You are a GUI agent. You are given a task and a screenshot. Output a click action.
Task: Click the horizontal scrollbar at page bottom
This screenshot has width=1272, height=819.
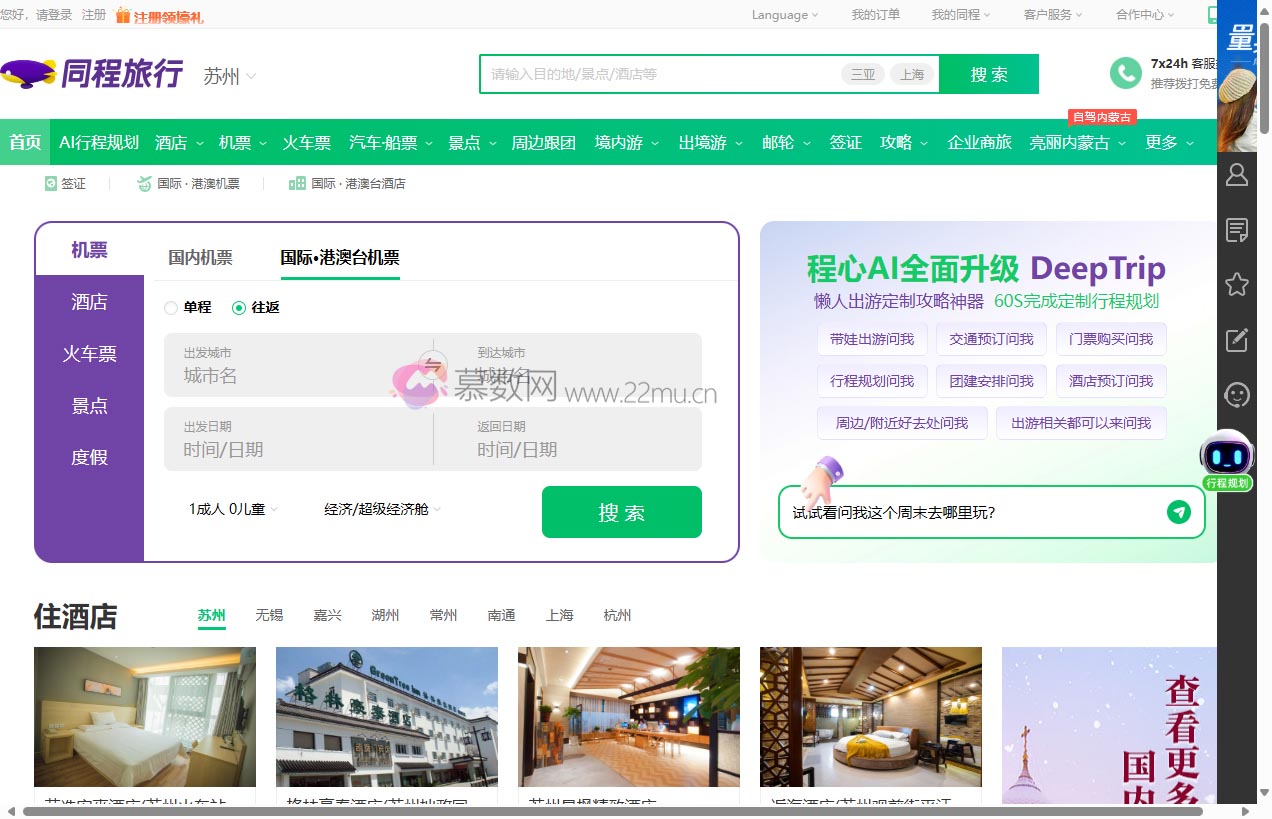pos(600,811)
